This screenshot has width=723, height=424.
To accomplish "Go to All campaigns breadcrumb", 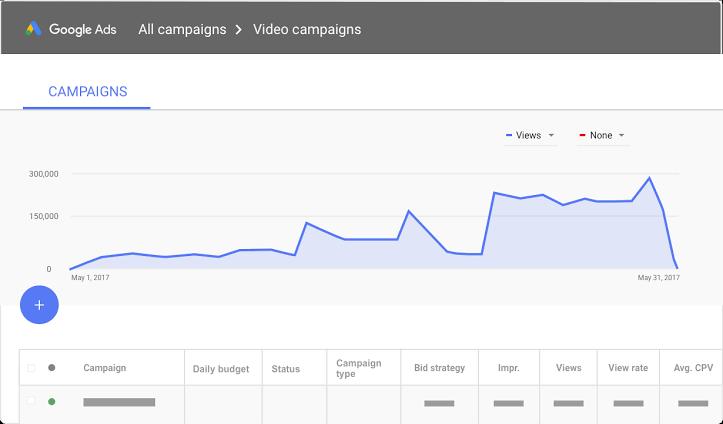I will [182, 29].
